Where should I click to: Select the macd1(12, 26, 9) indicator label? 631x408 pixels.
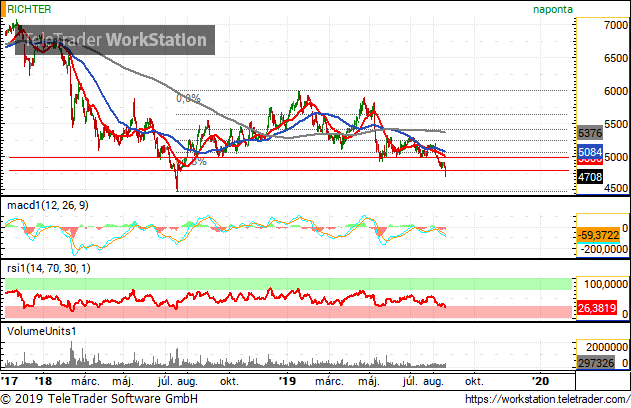click(48, 205)
